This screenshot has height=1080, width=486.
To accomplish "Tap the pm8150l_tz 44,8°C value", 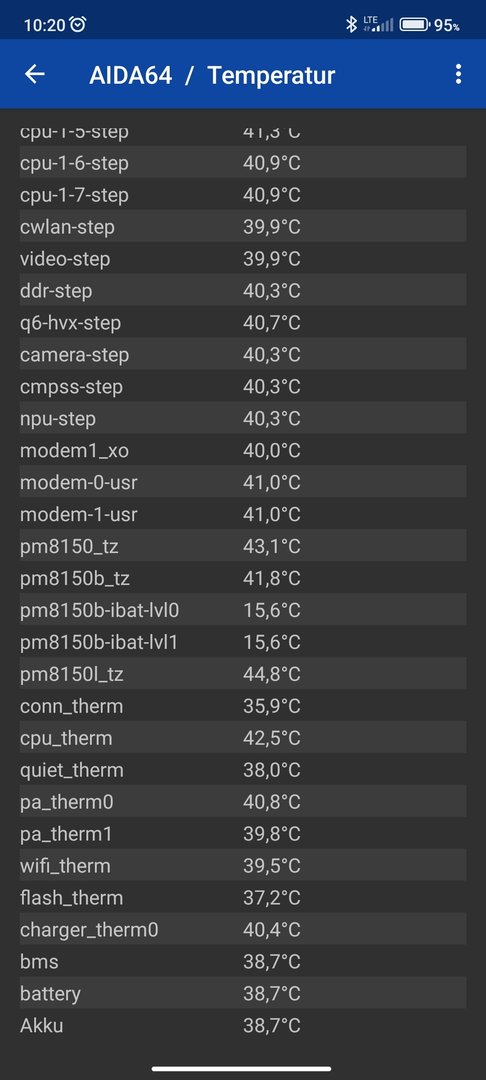I will click(x=272, y=674).
